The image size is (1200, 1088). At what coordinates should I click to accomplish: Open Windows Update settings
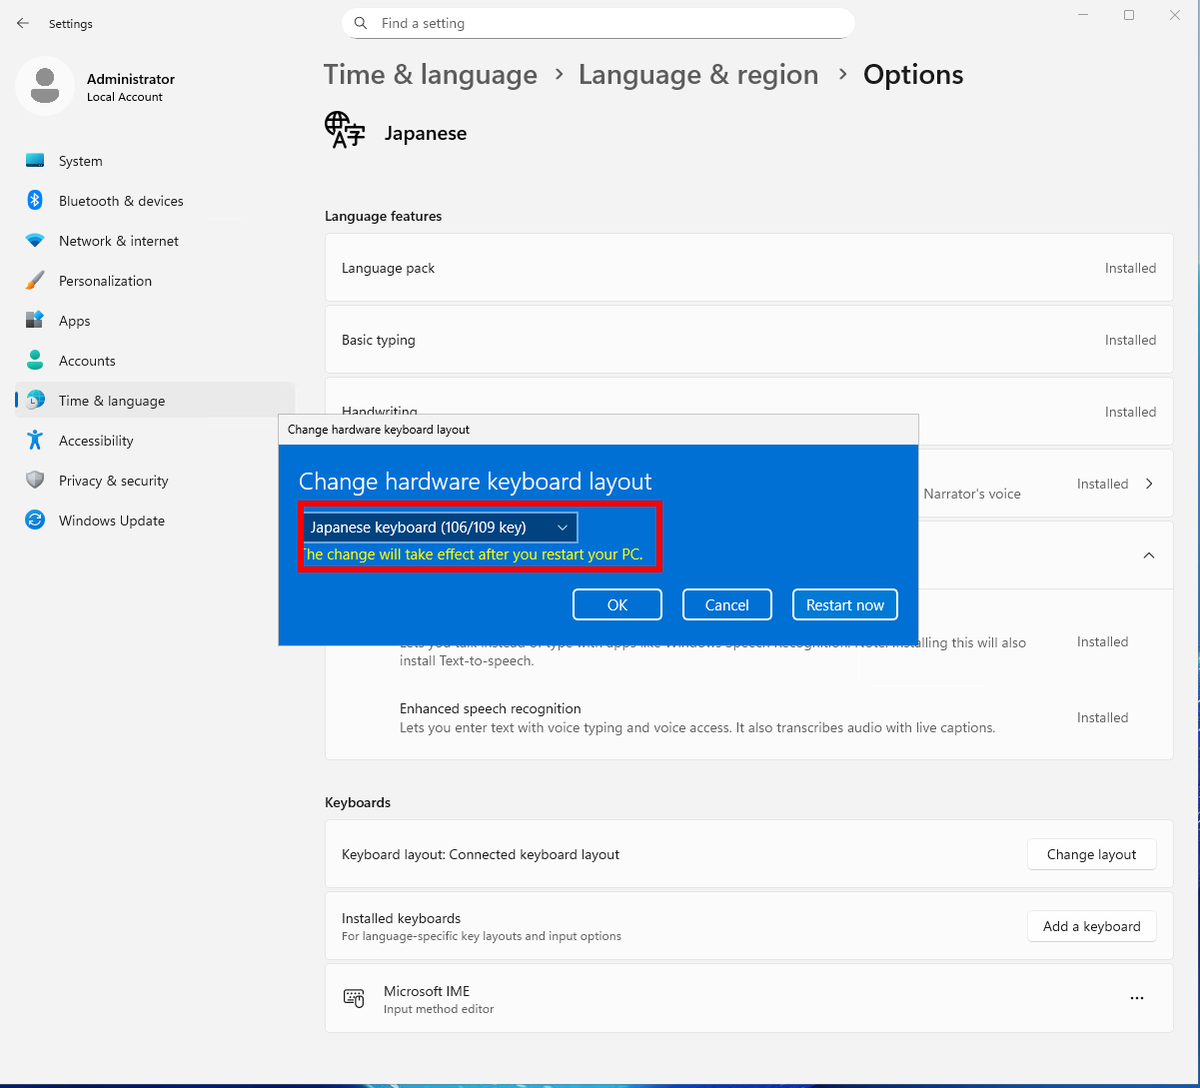click(35, 520)
